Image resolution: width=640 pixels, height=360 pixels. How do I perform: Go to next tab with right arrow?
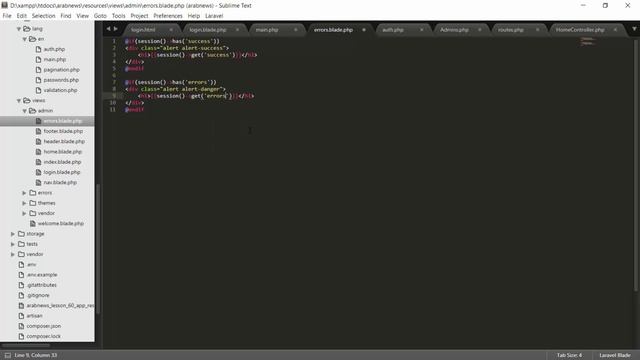pos(116,29)
